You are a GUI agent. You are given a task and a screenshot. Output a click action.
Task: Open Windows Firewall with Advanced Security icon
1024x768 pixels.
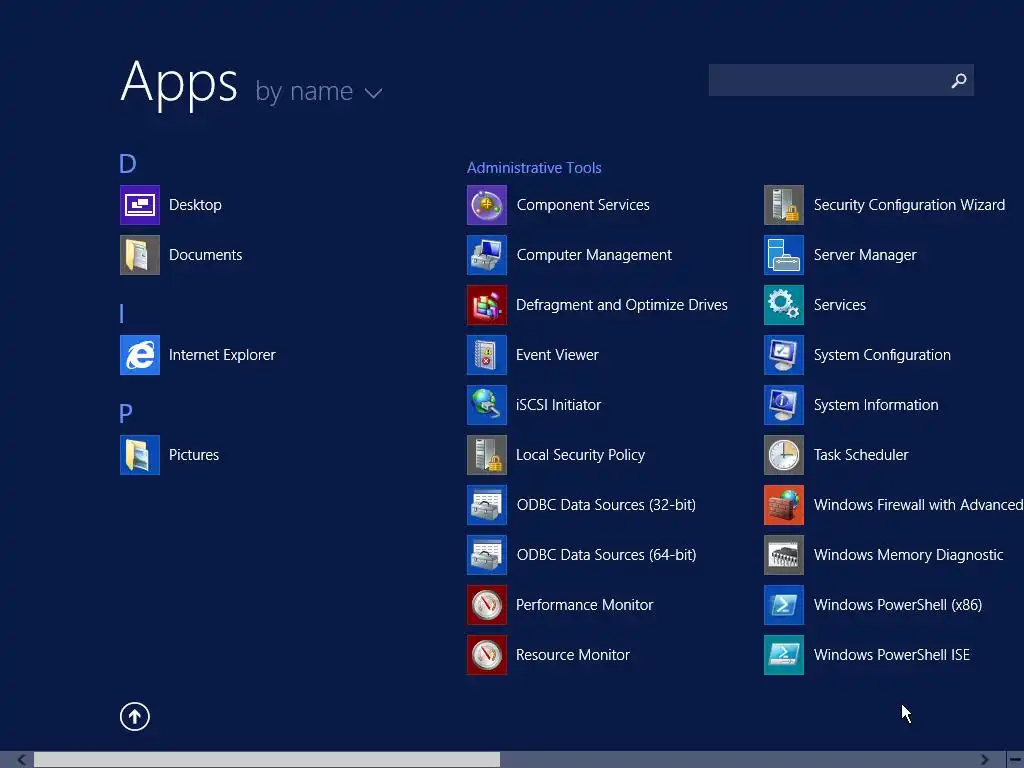(x=784, y=505)
